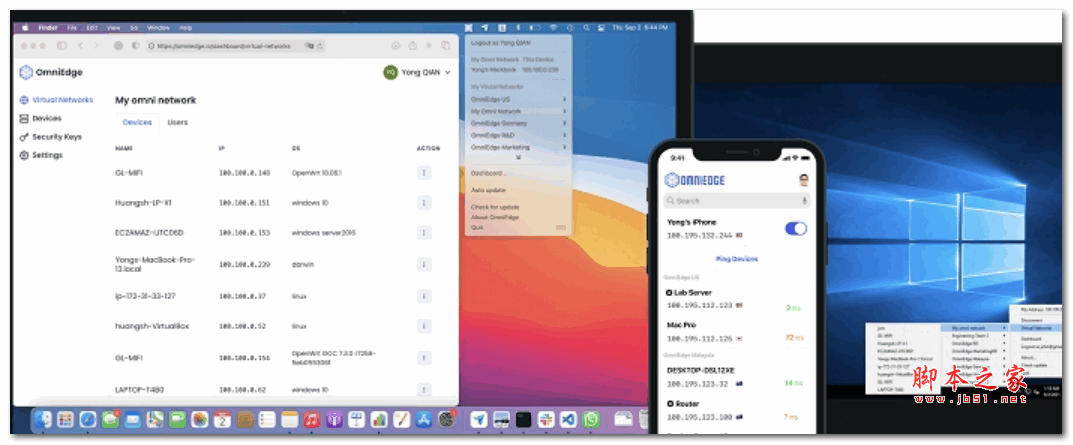
Task: Tap the Ping Devices link
Action: [736, 259]
